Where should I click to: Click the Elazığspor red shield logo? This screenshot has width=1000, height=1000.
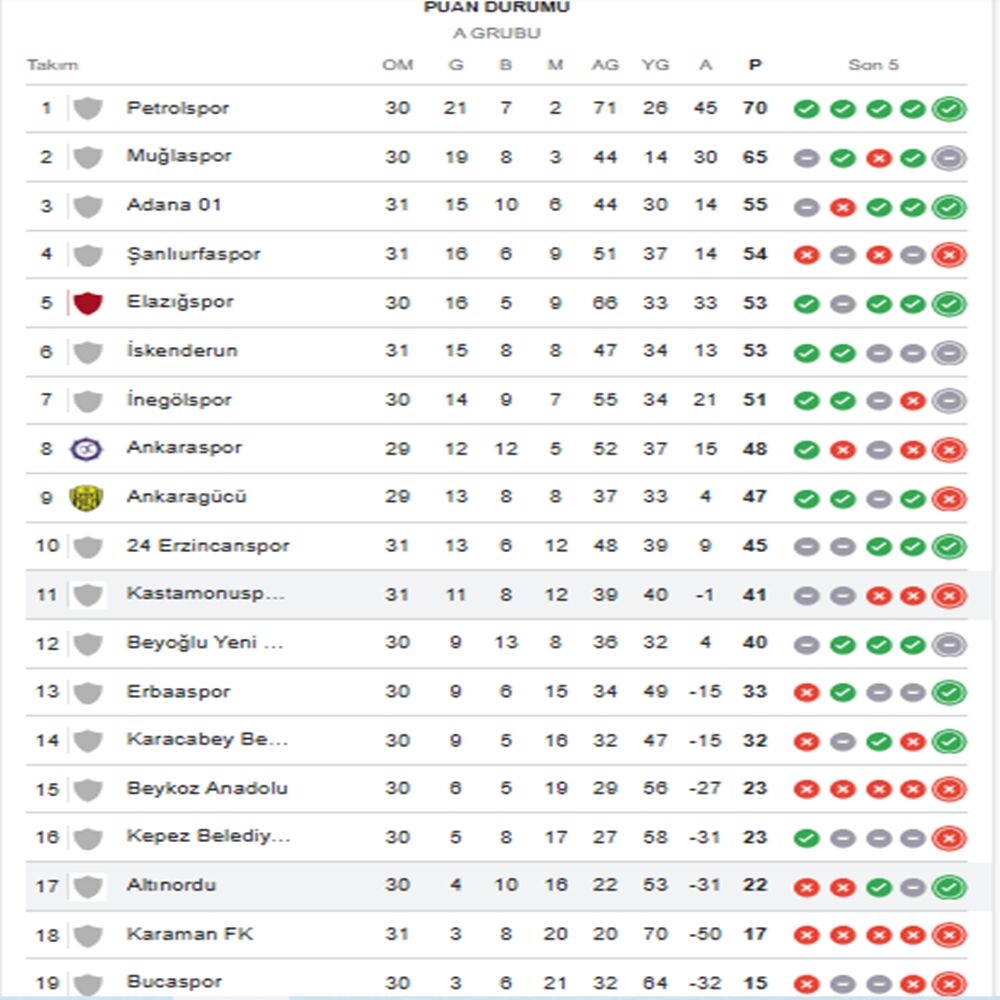[88, 302]
